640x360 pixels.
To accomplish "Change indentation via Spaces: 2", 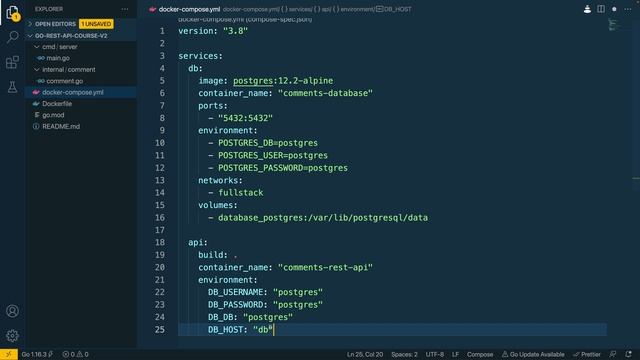I will (404, 354).
